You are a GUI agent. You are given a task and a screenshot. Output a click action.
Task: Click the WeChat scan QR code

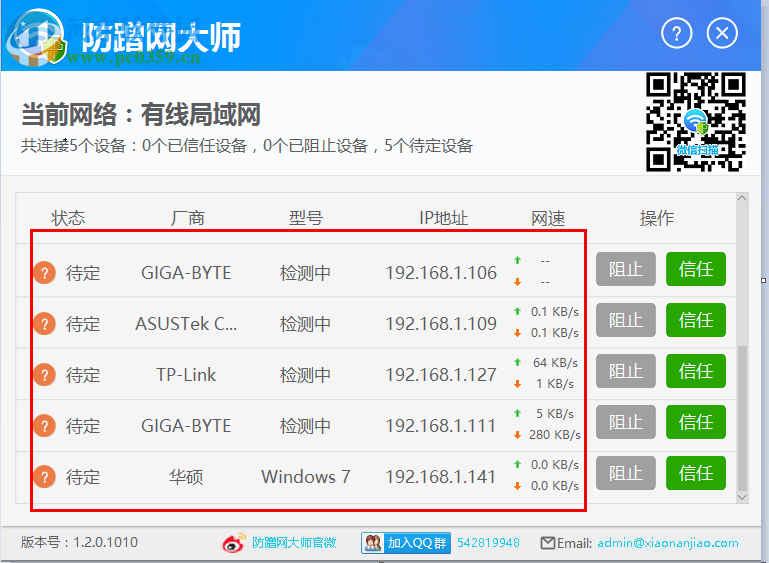[x=696, y=122]
